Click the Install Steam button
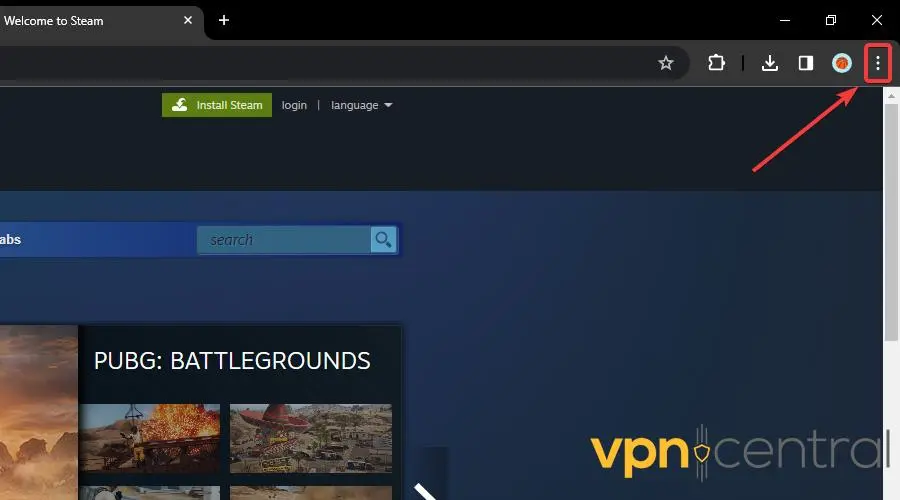Viewport: 900px width, 500px height. [x=217, y=105]
